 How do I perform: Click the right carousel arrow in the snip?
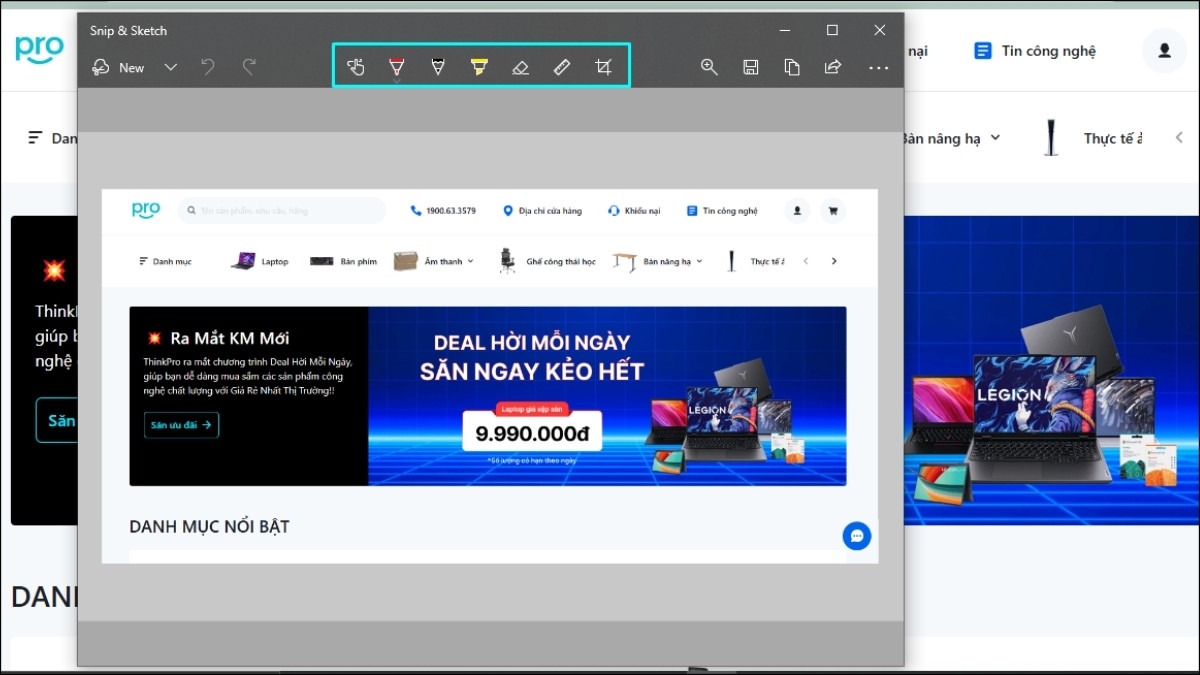pyautogui.click(x=834, y=261)
